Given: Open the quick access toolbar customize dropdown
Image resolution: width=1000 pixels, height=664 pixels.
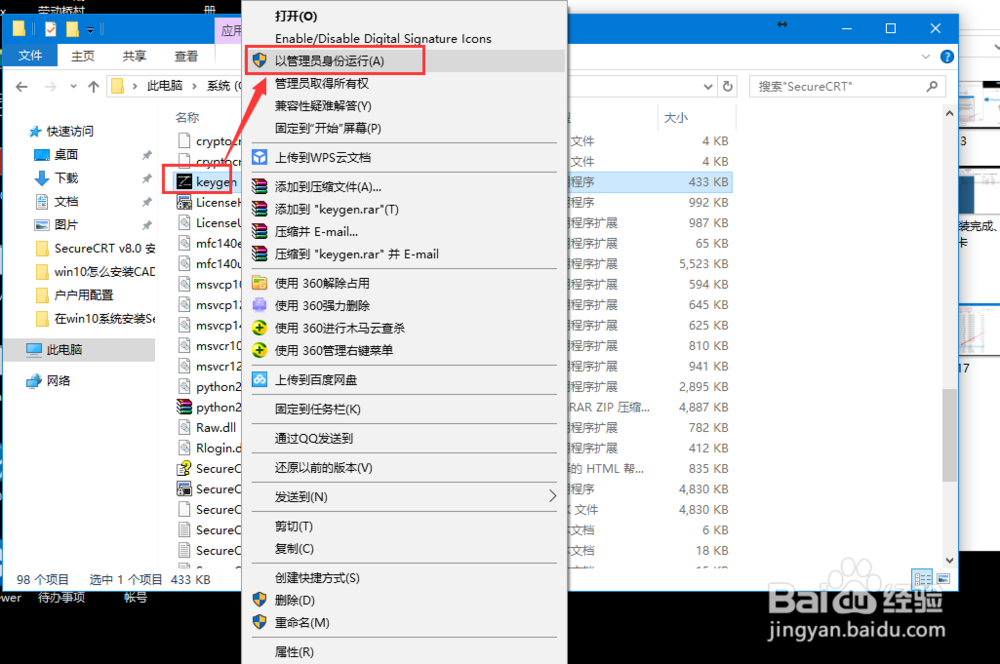Looking at the screenshot, I should point(88,30).
